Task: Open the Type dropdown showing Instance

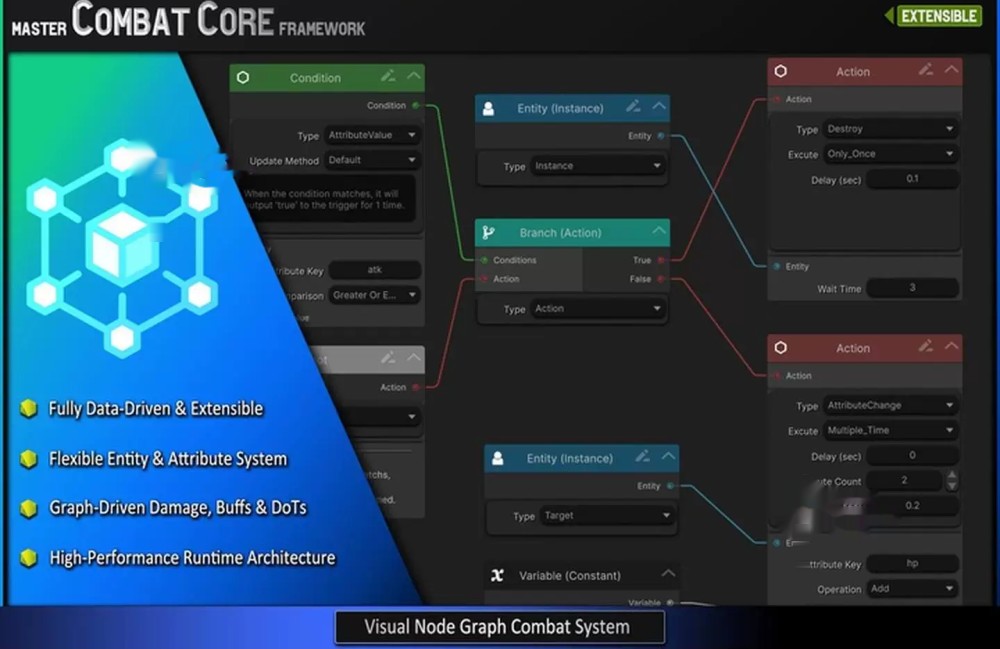Action: (x=598, y=166)
